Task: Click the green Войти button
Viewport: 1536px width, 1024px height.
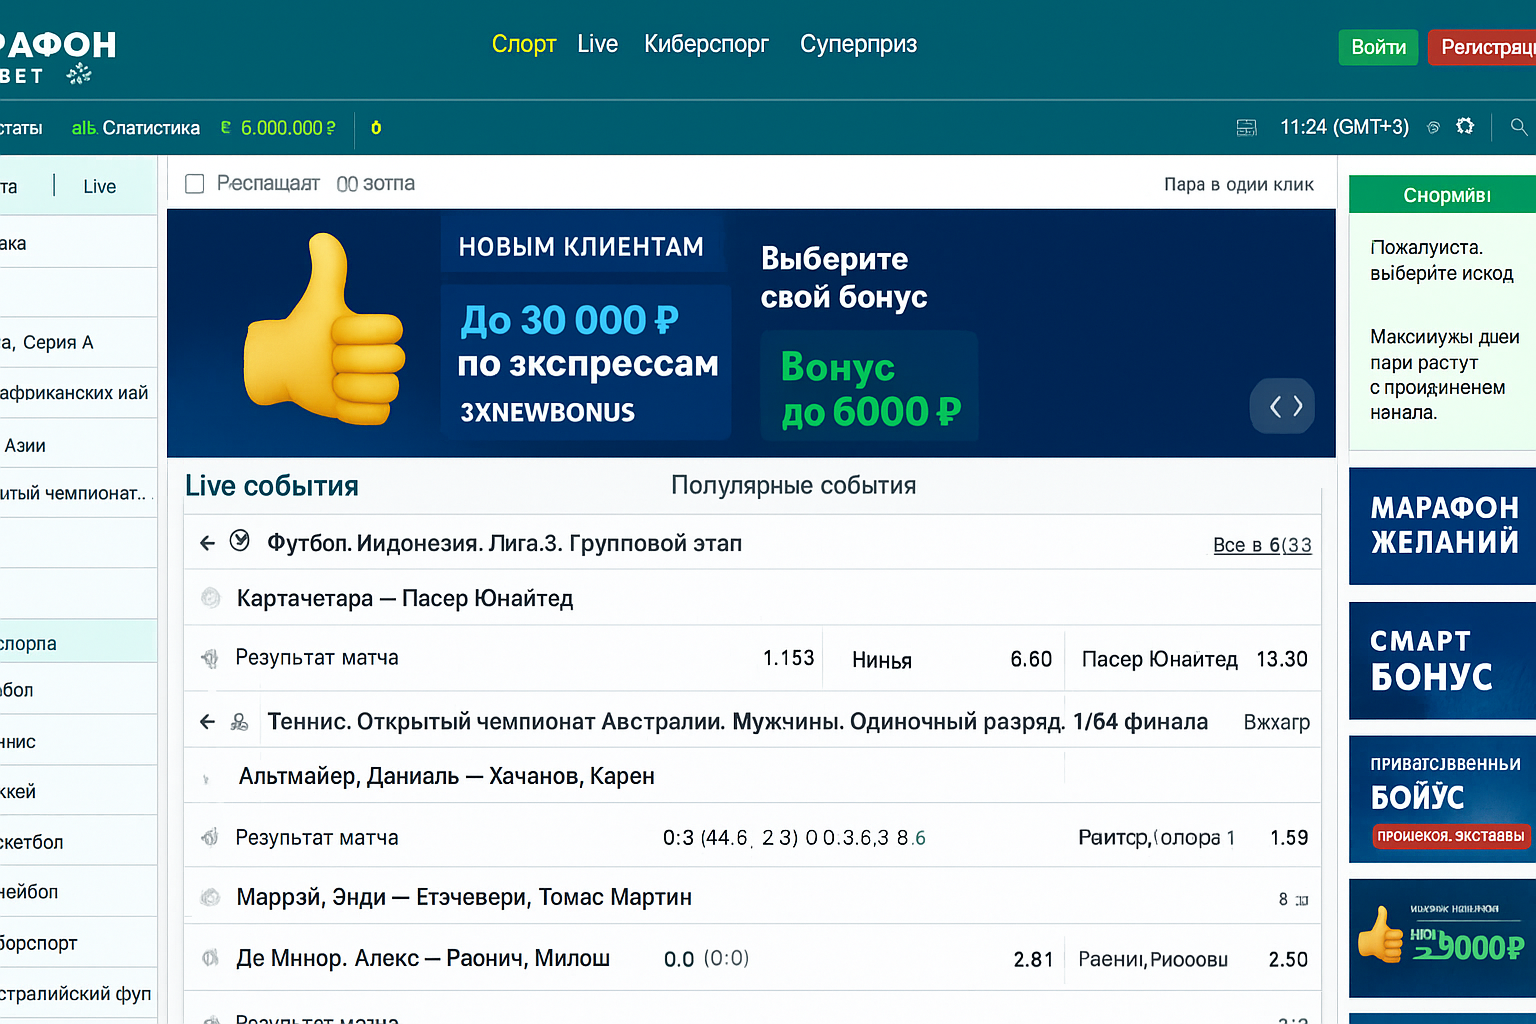Action: [x=1377, y=47]
